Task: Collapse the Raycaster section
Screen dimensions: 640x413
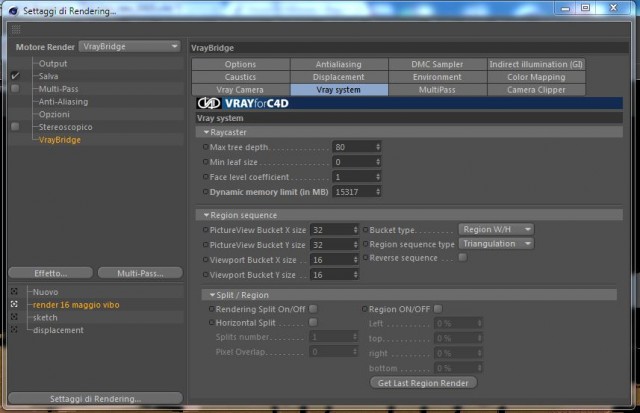Action: [x=207, y=132]
